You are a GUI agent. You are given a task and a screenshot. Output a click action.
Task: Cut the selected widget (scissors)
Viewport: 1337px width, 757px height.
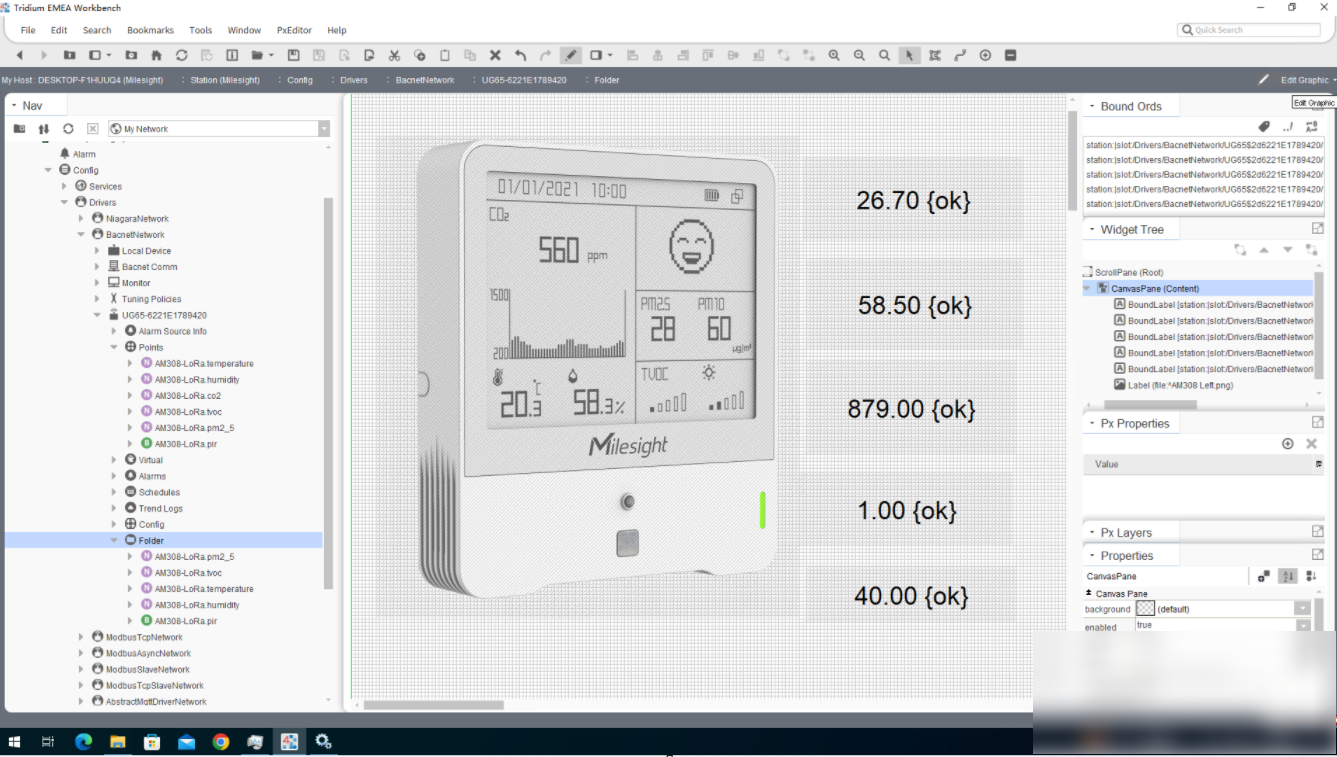394,55
